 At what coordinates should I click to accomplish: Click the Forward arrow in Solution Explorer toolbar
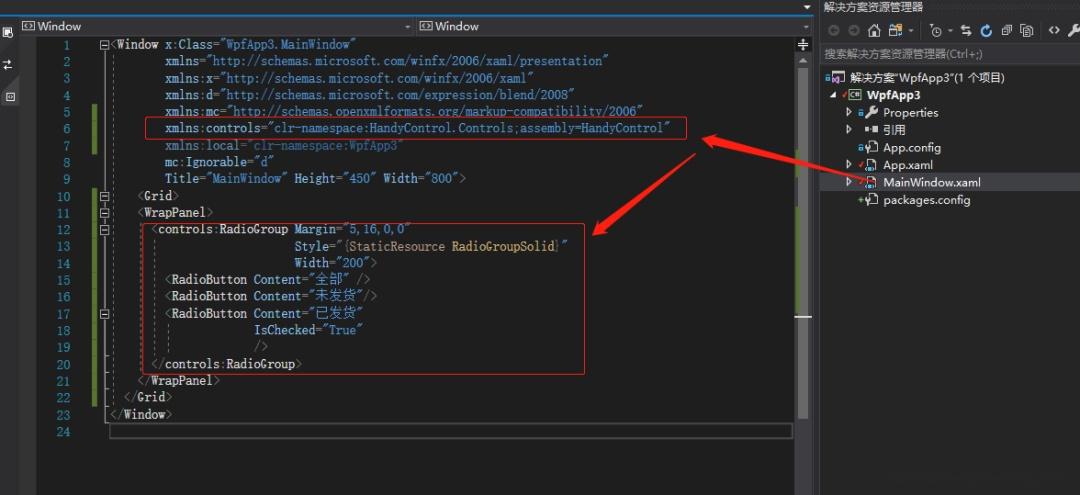tap(854, 30)
